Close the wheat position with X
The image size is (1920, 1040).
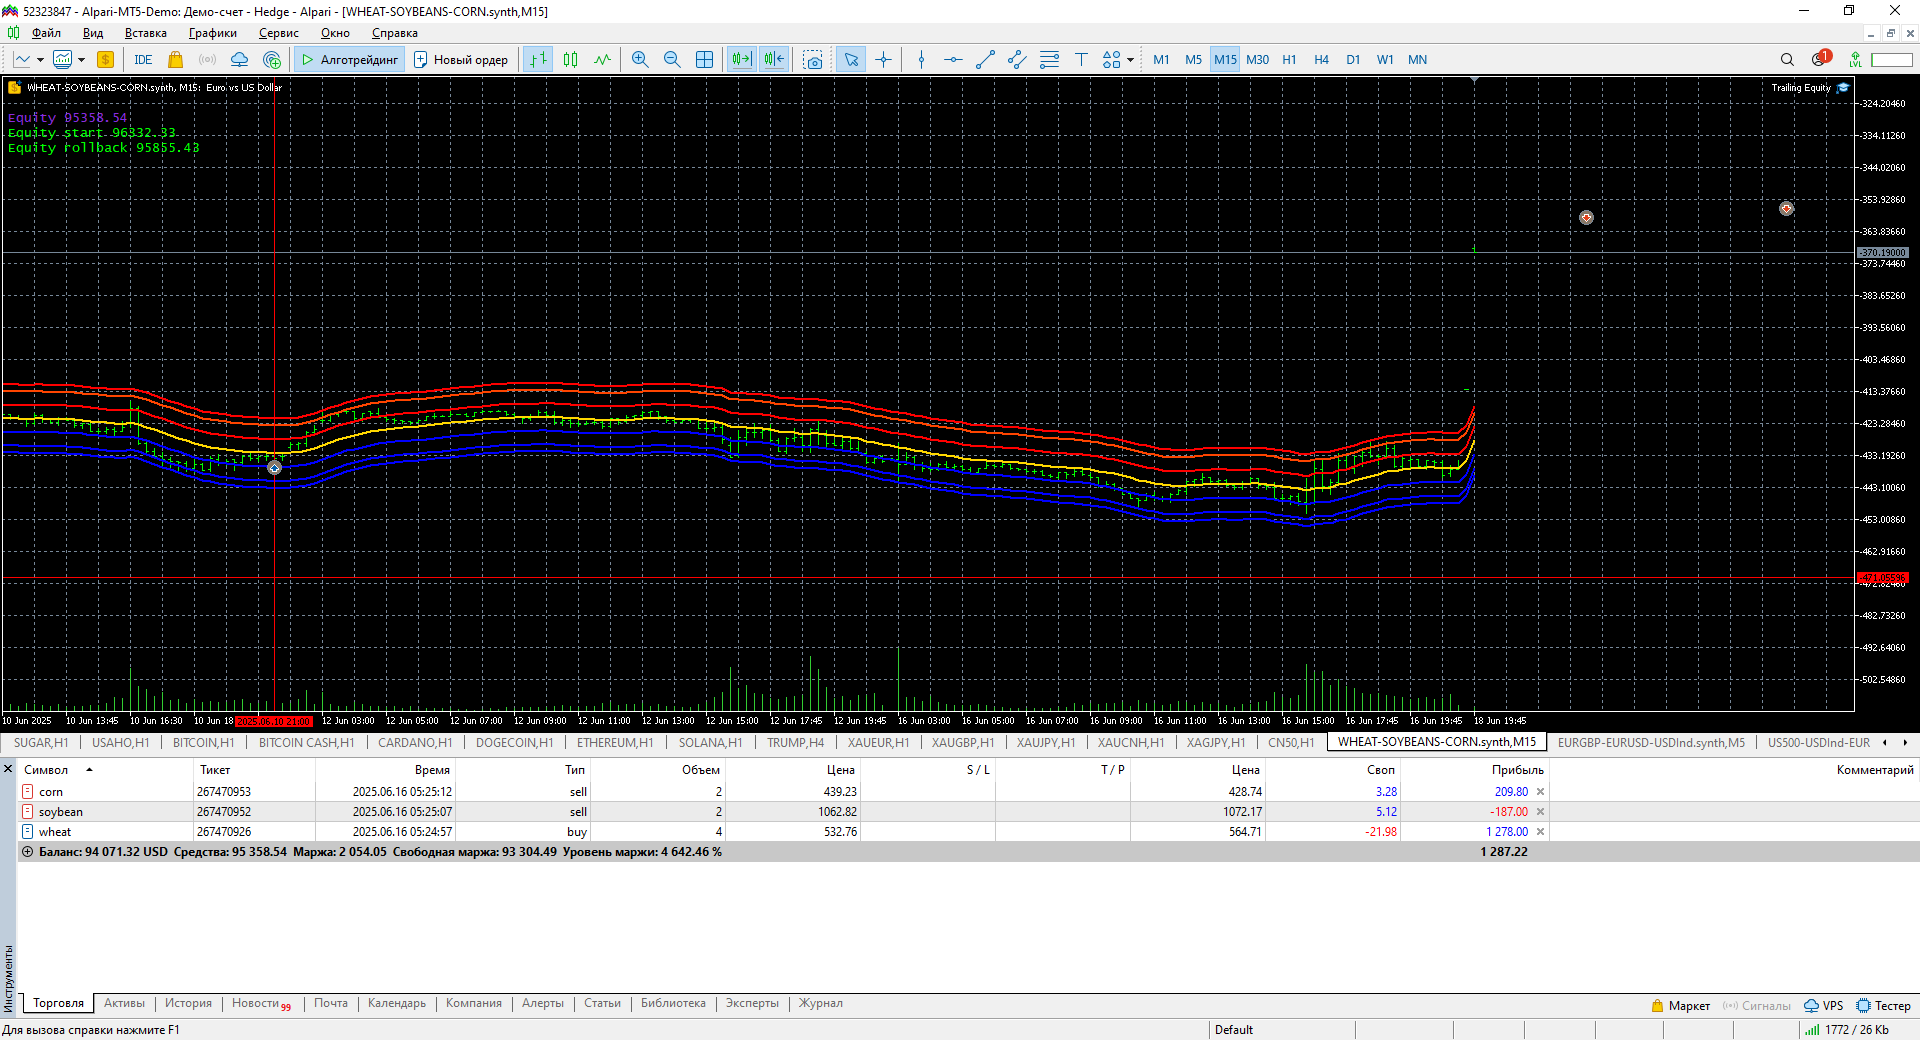tap(1540, 832)
